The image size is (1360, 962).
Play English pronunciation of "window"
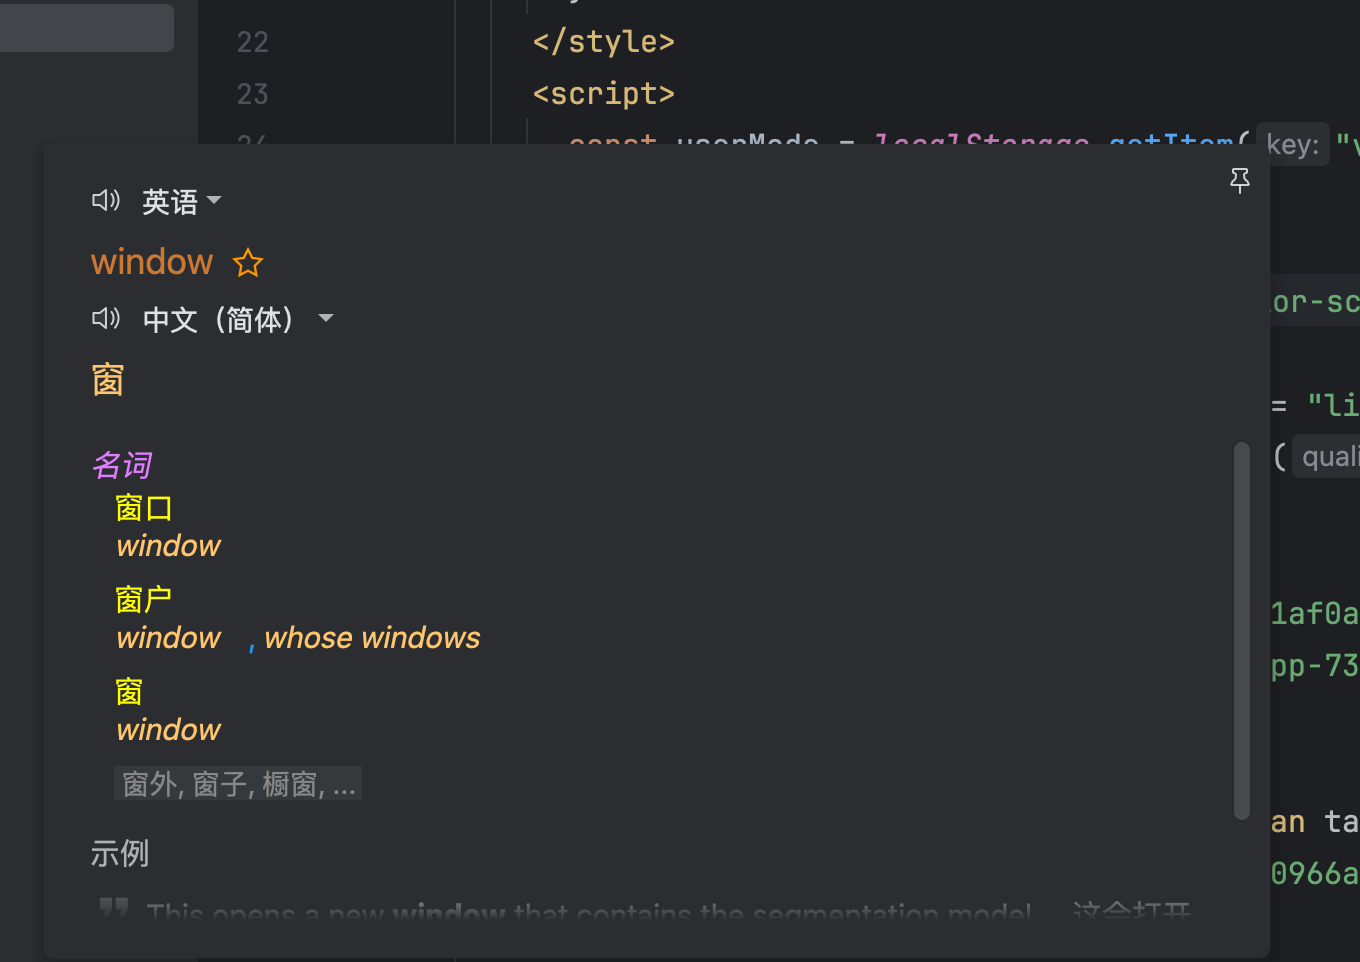[x=106, y=201]
